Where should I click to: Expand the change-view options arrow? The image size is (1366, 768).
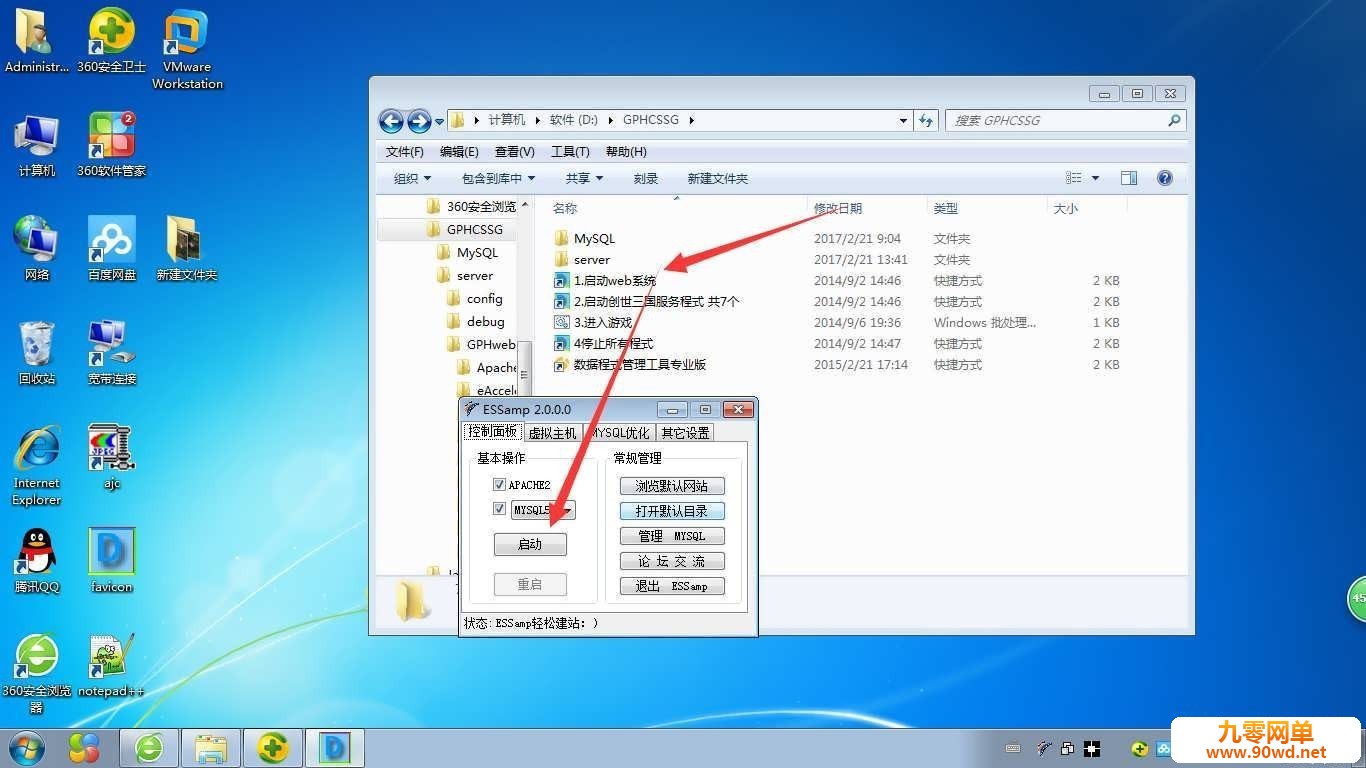pos(1095,178)
